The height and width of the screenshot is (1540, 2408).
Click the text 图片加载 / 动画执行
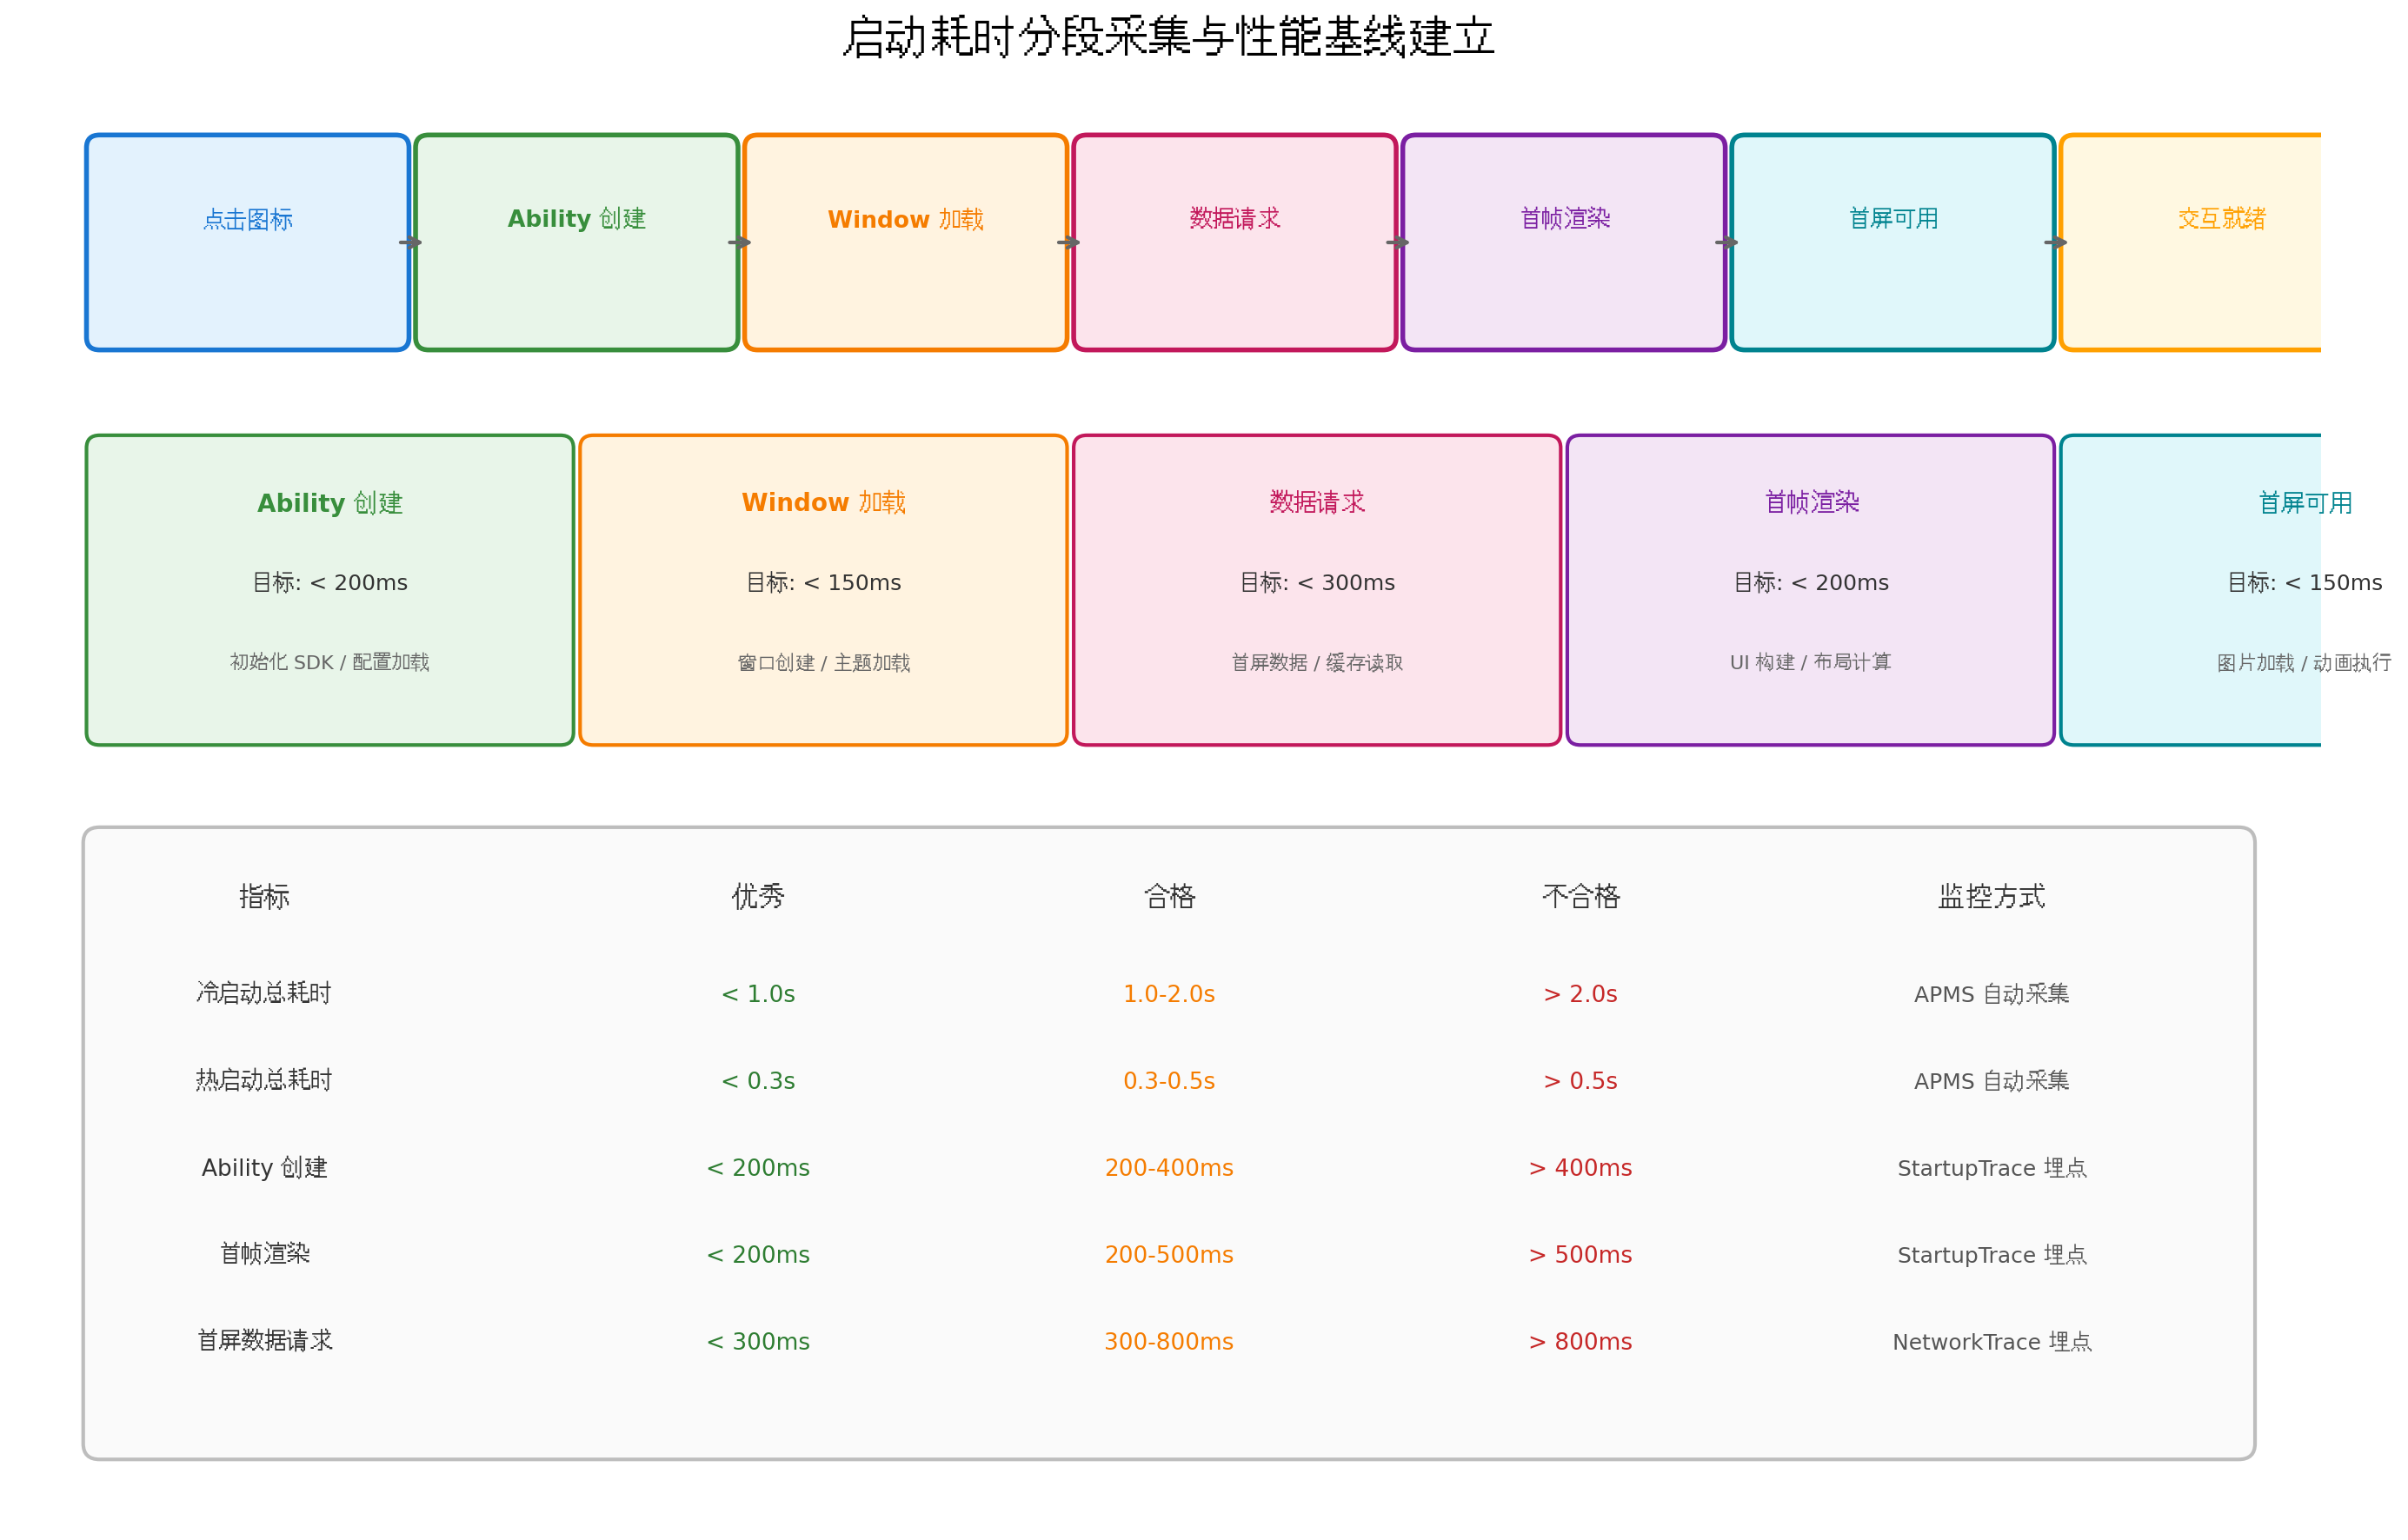pyautogui.click(x=2304, y=662)
